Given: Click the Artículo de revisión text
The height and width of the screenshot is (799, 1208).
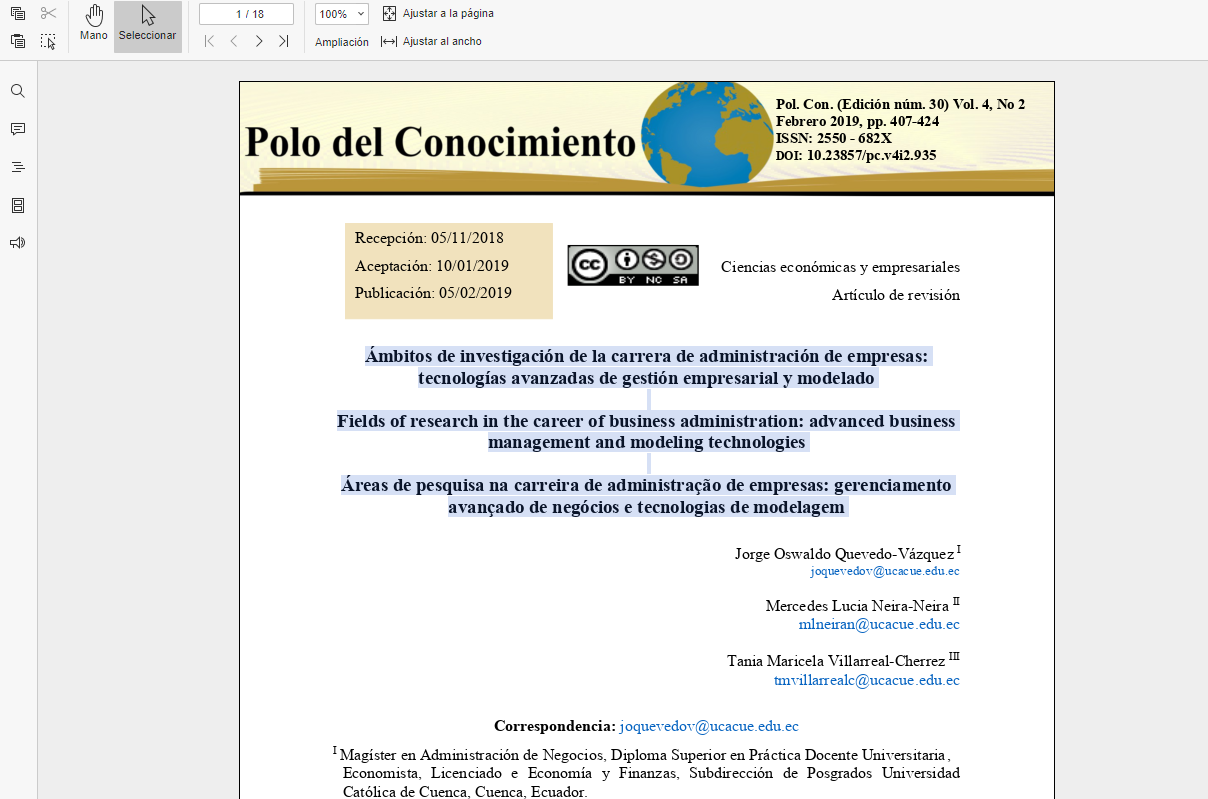Looking at the screenshot, I should tap(896, 295).
